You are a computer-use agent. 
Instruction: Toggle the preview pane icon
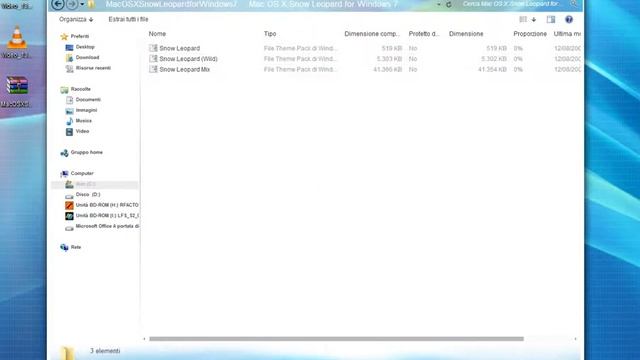click(x=551, y=19)
